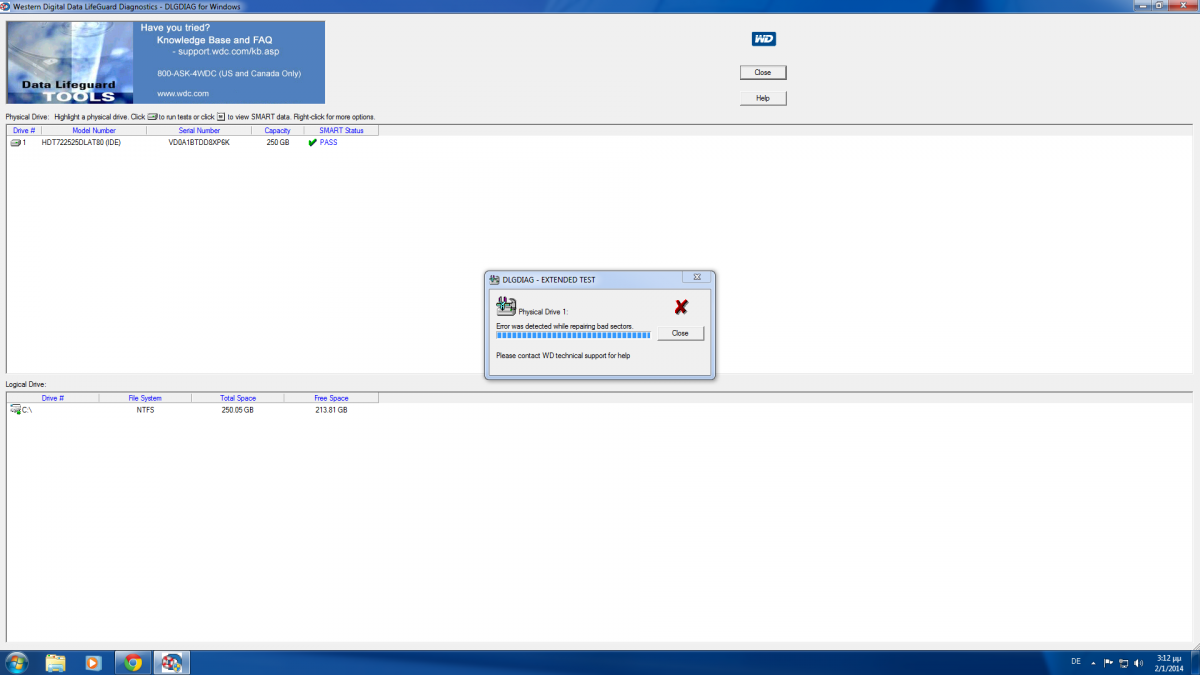Screen dimensions: 1200x675
Task: Click the 250.05 GB total space value
Action: point(238,410)
